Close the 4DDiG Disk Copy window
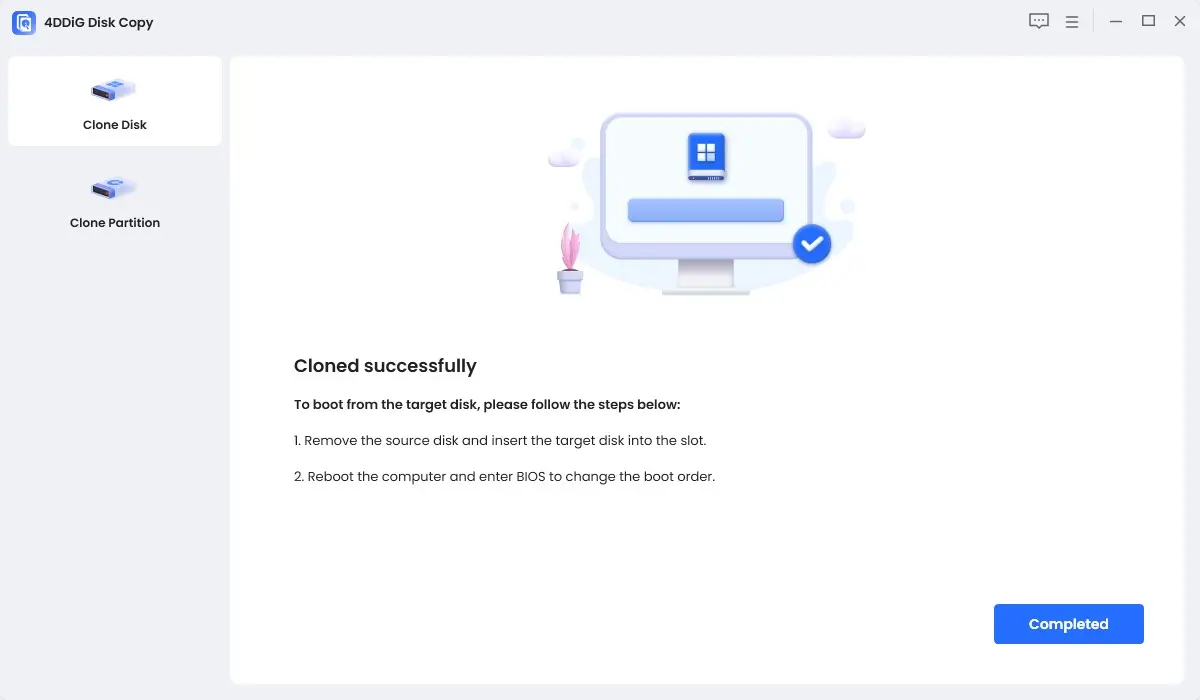 1180,21
